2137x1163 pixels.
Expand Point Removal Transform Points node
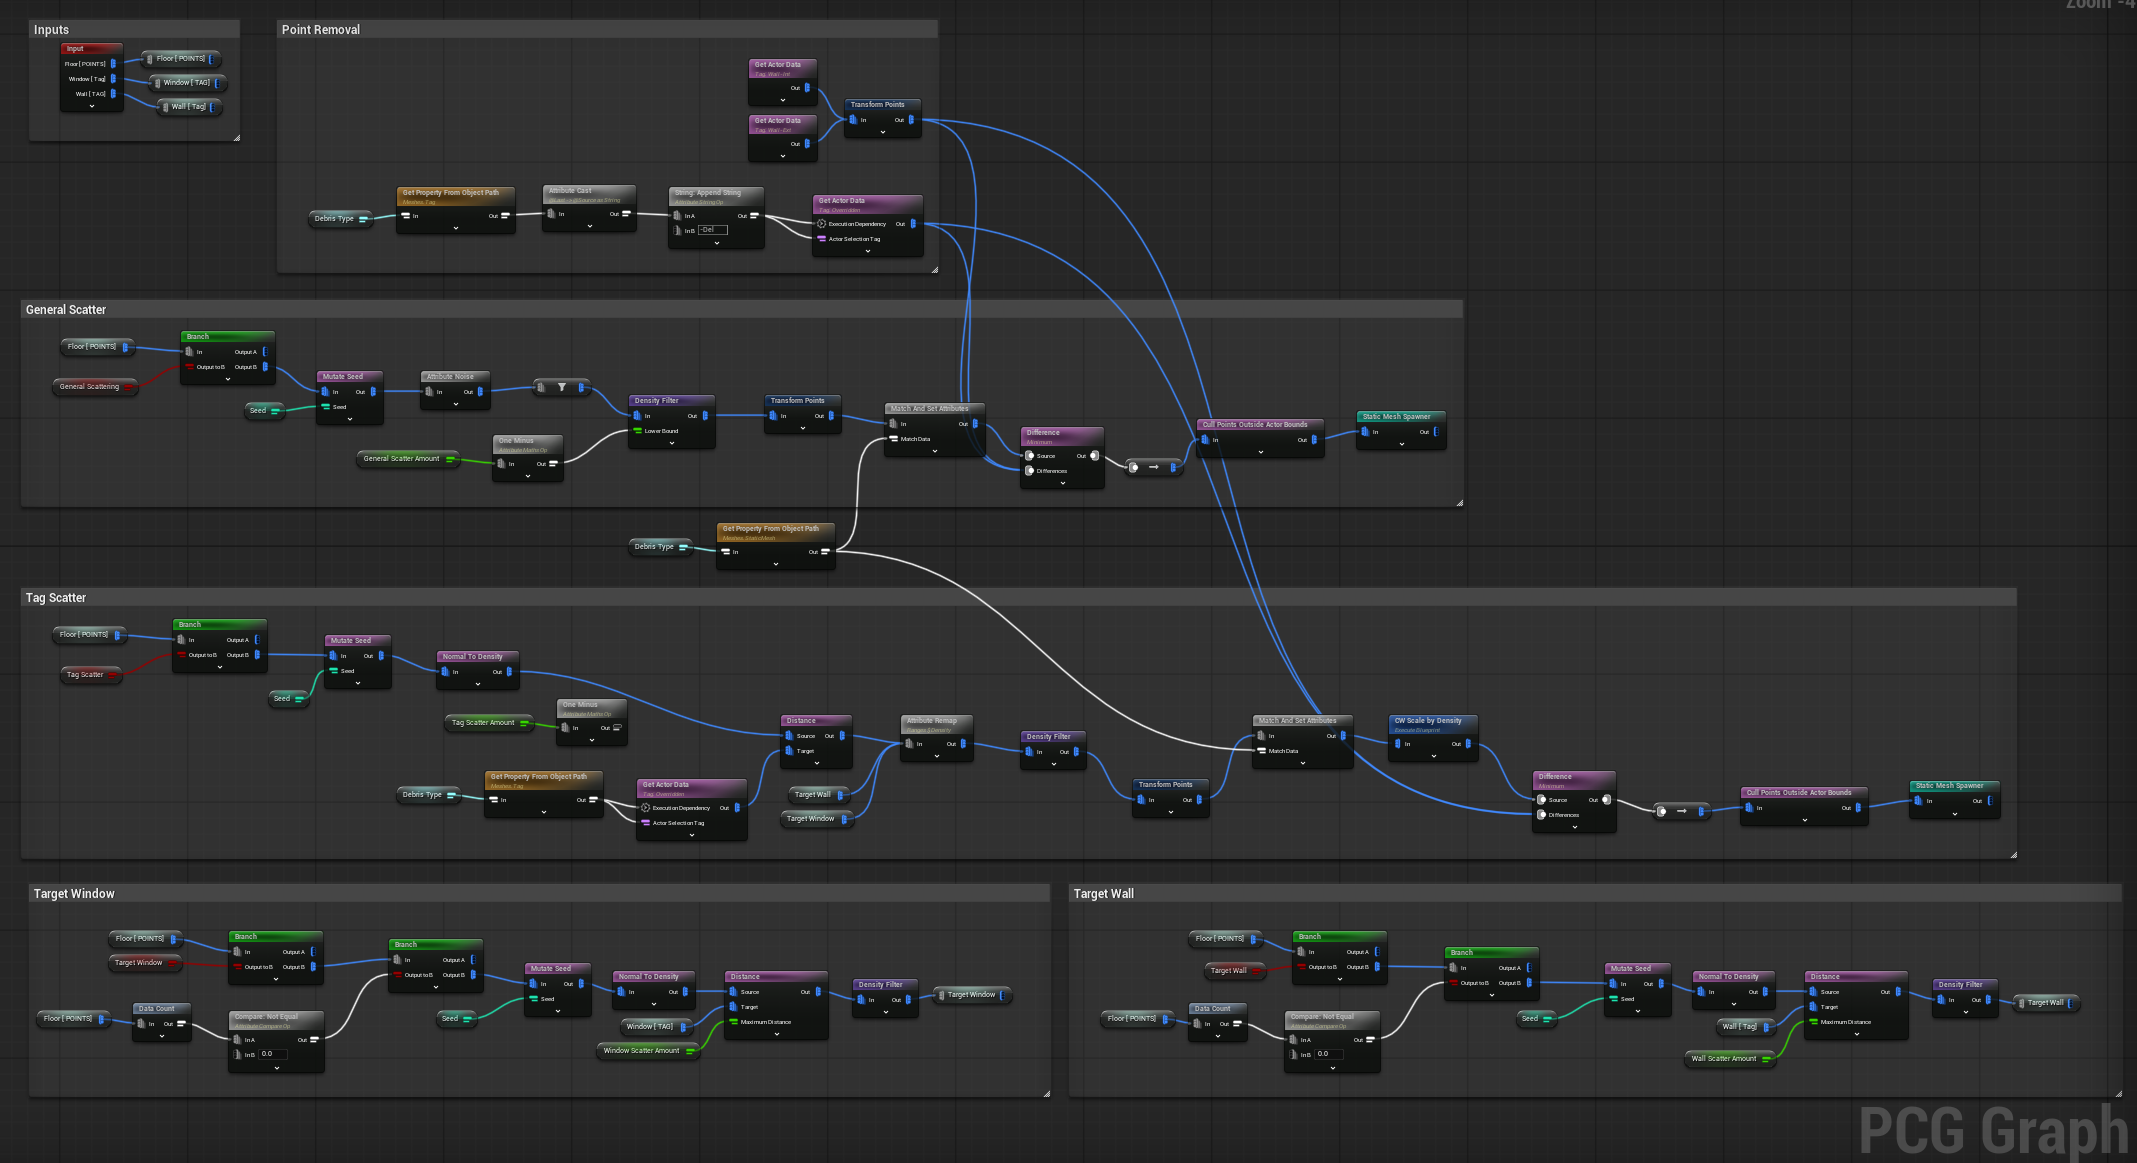(x=882, y=132)
